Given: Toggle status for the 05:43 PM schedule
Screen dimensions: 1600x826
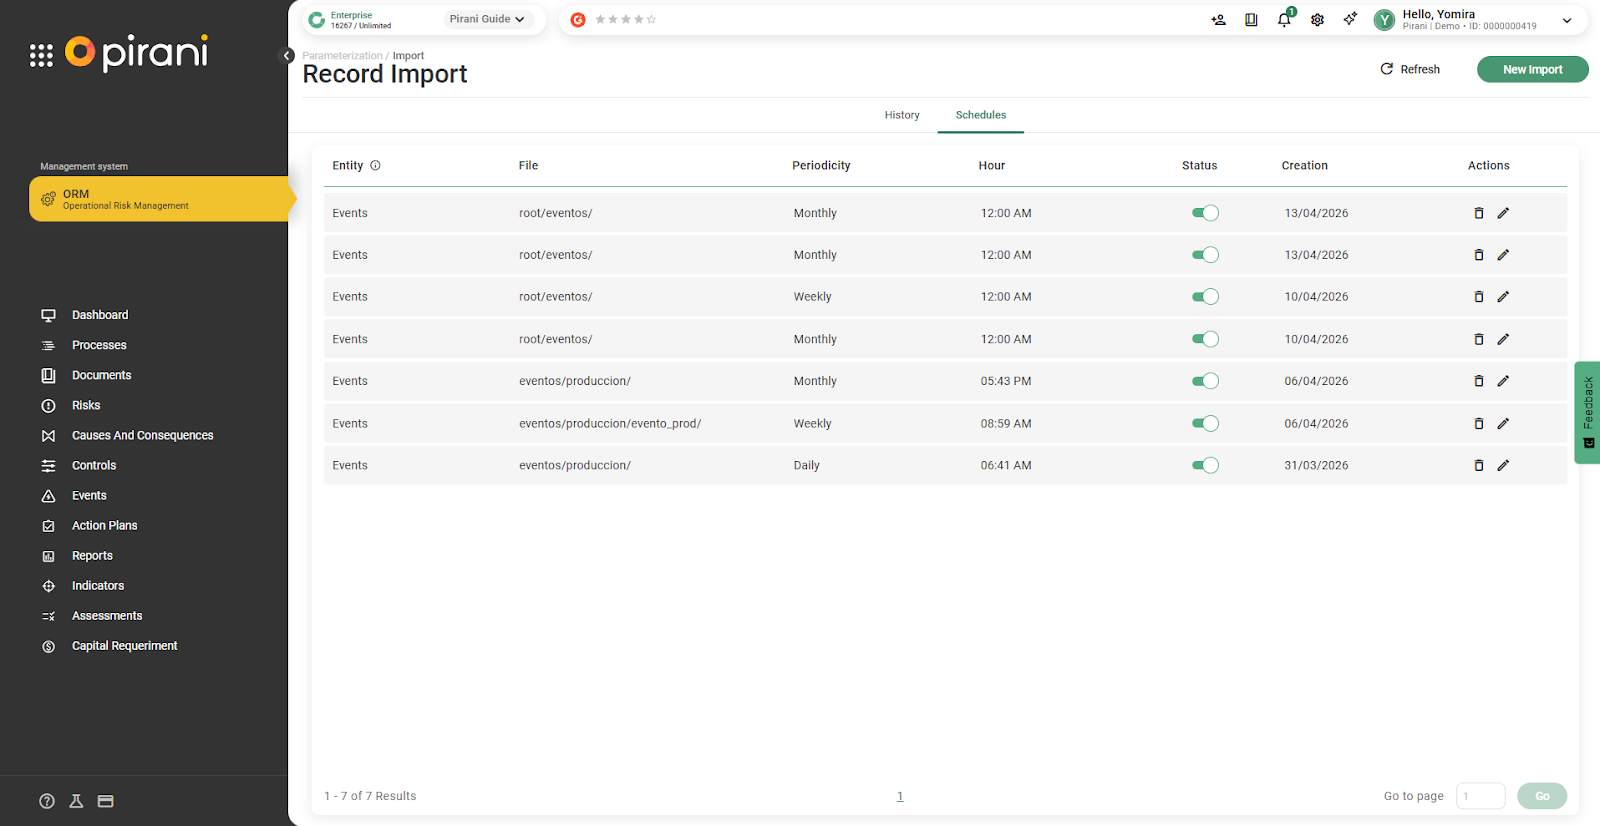Looking at the screenshot, I should coord(1205,381).
